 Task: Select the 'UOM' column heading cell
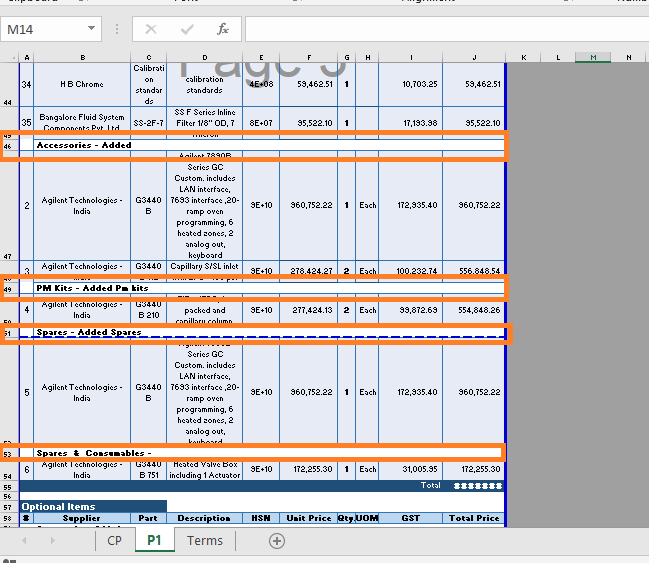coord(367,518)
